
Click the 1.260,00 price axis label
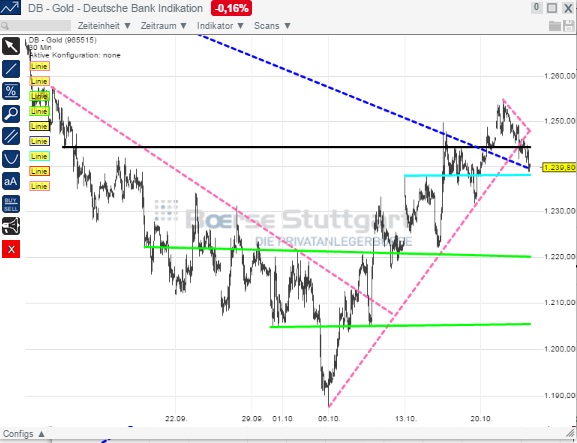pyautogui.click(x=559, y=76)
